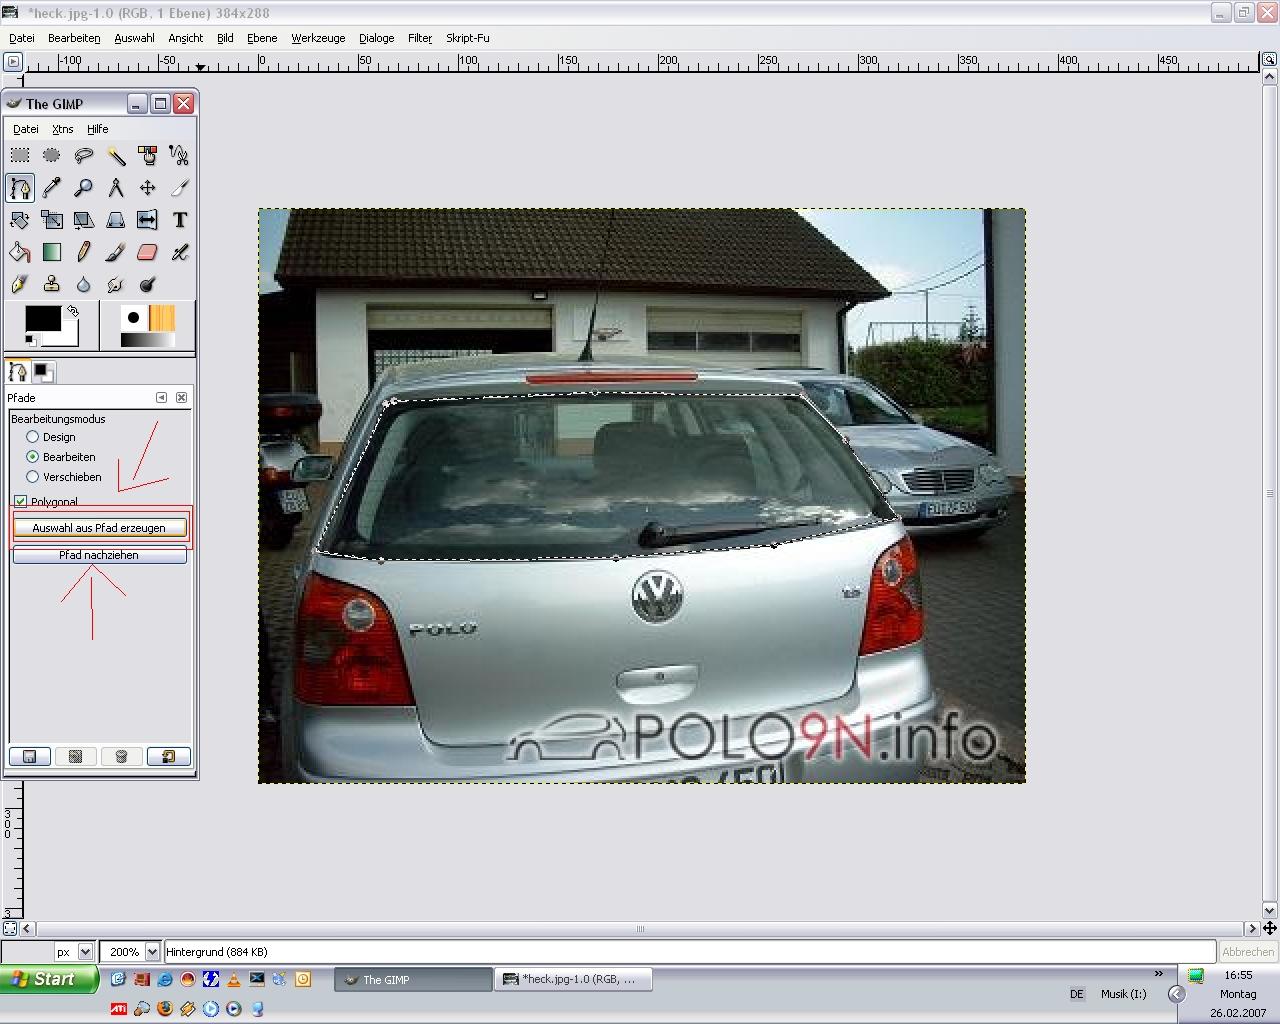The height and width of the screenshot is (1024, 1280).
Task: Swap foreground and background colors
Action: (73, 311)
